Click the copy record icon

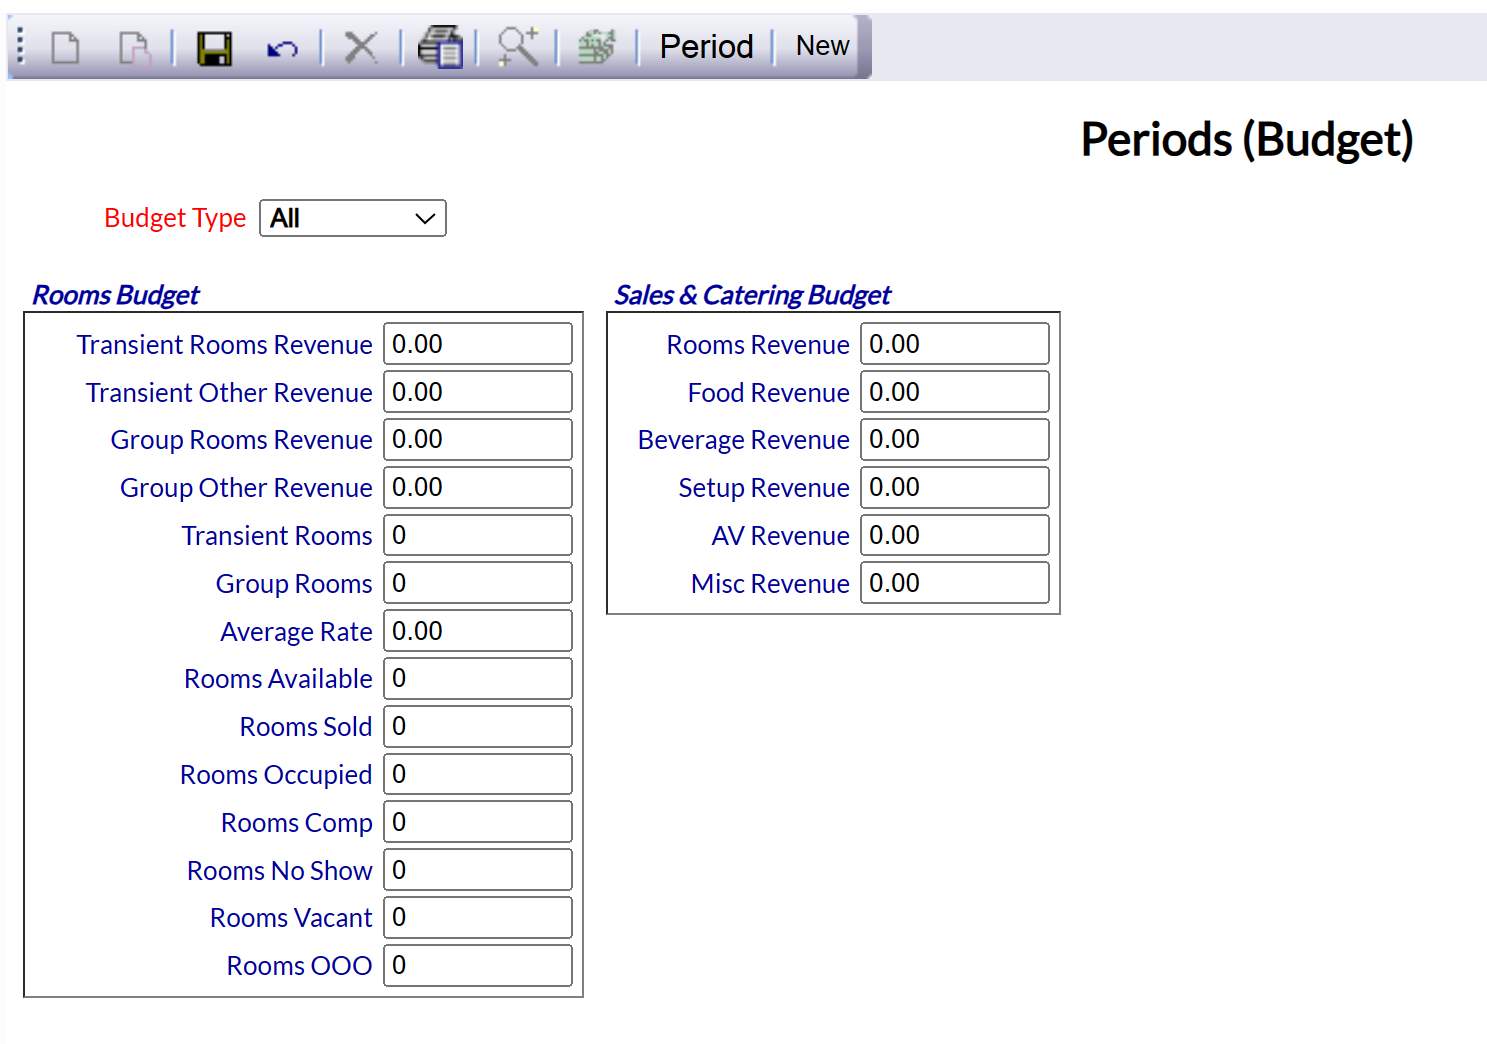coord(134,47)
